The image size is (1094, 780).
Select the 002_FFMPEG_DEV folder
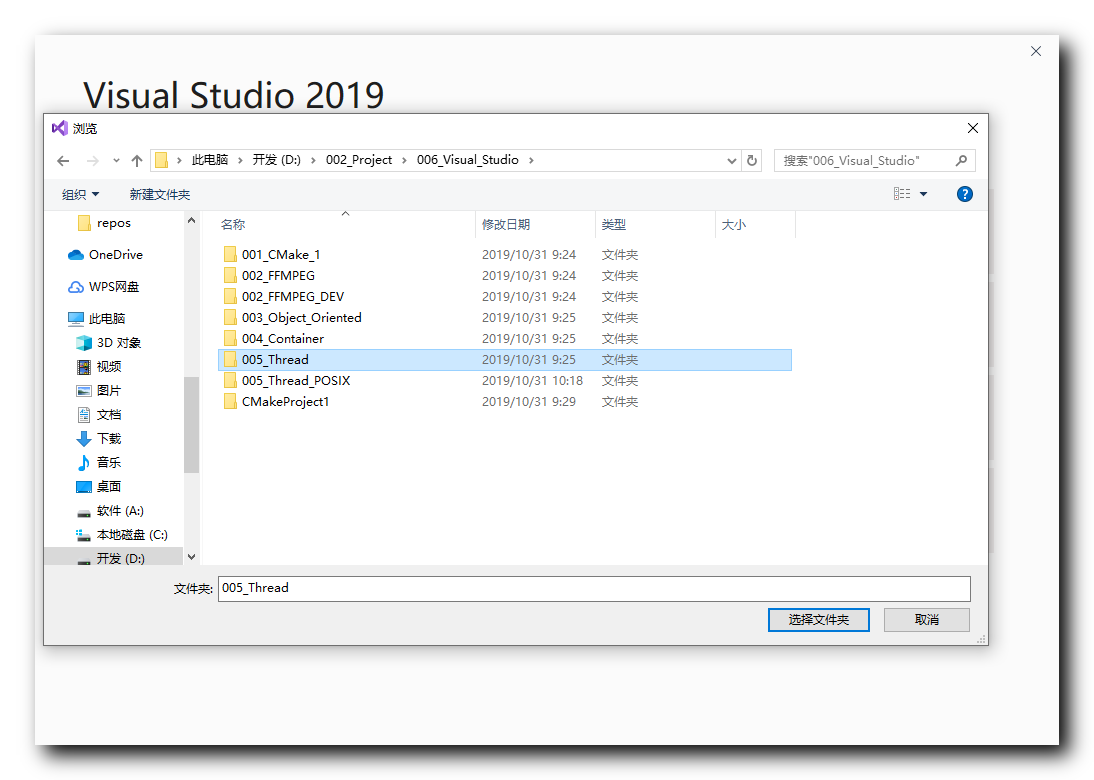tap(292, 297)
